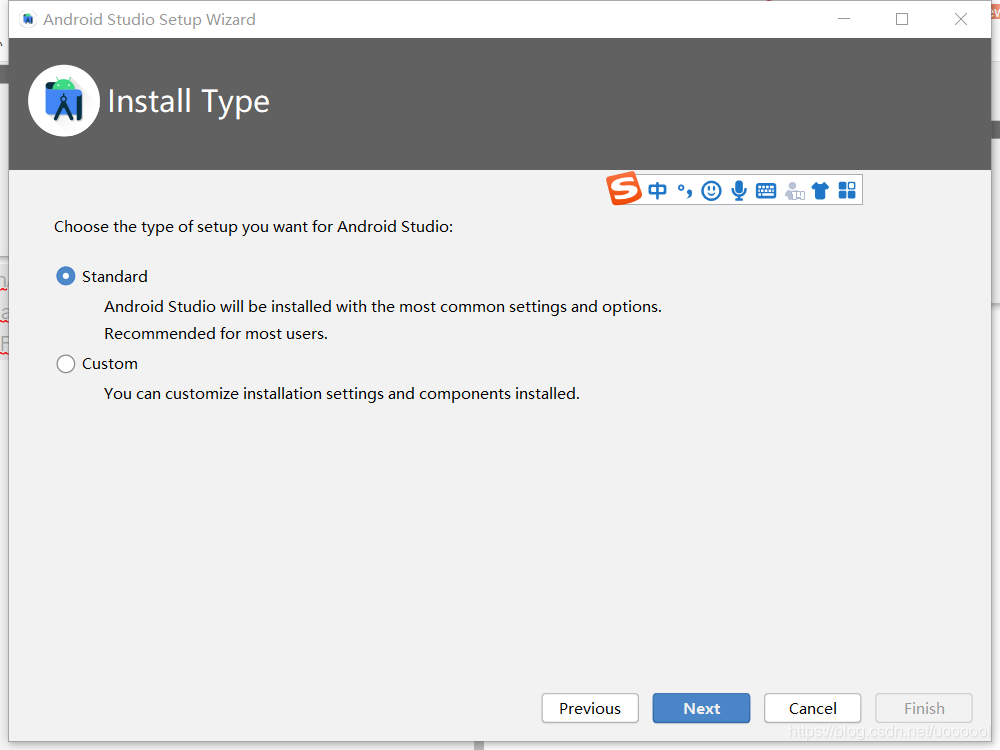
Task: Toggle Chinese input mode 中 icon
Action: click(657, 190)
